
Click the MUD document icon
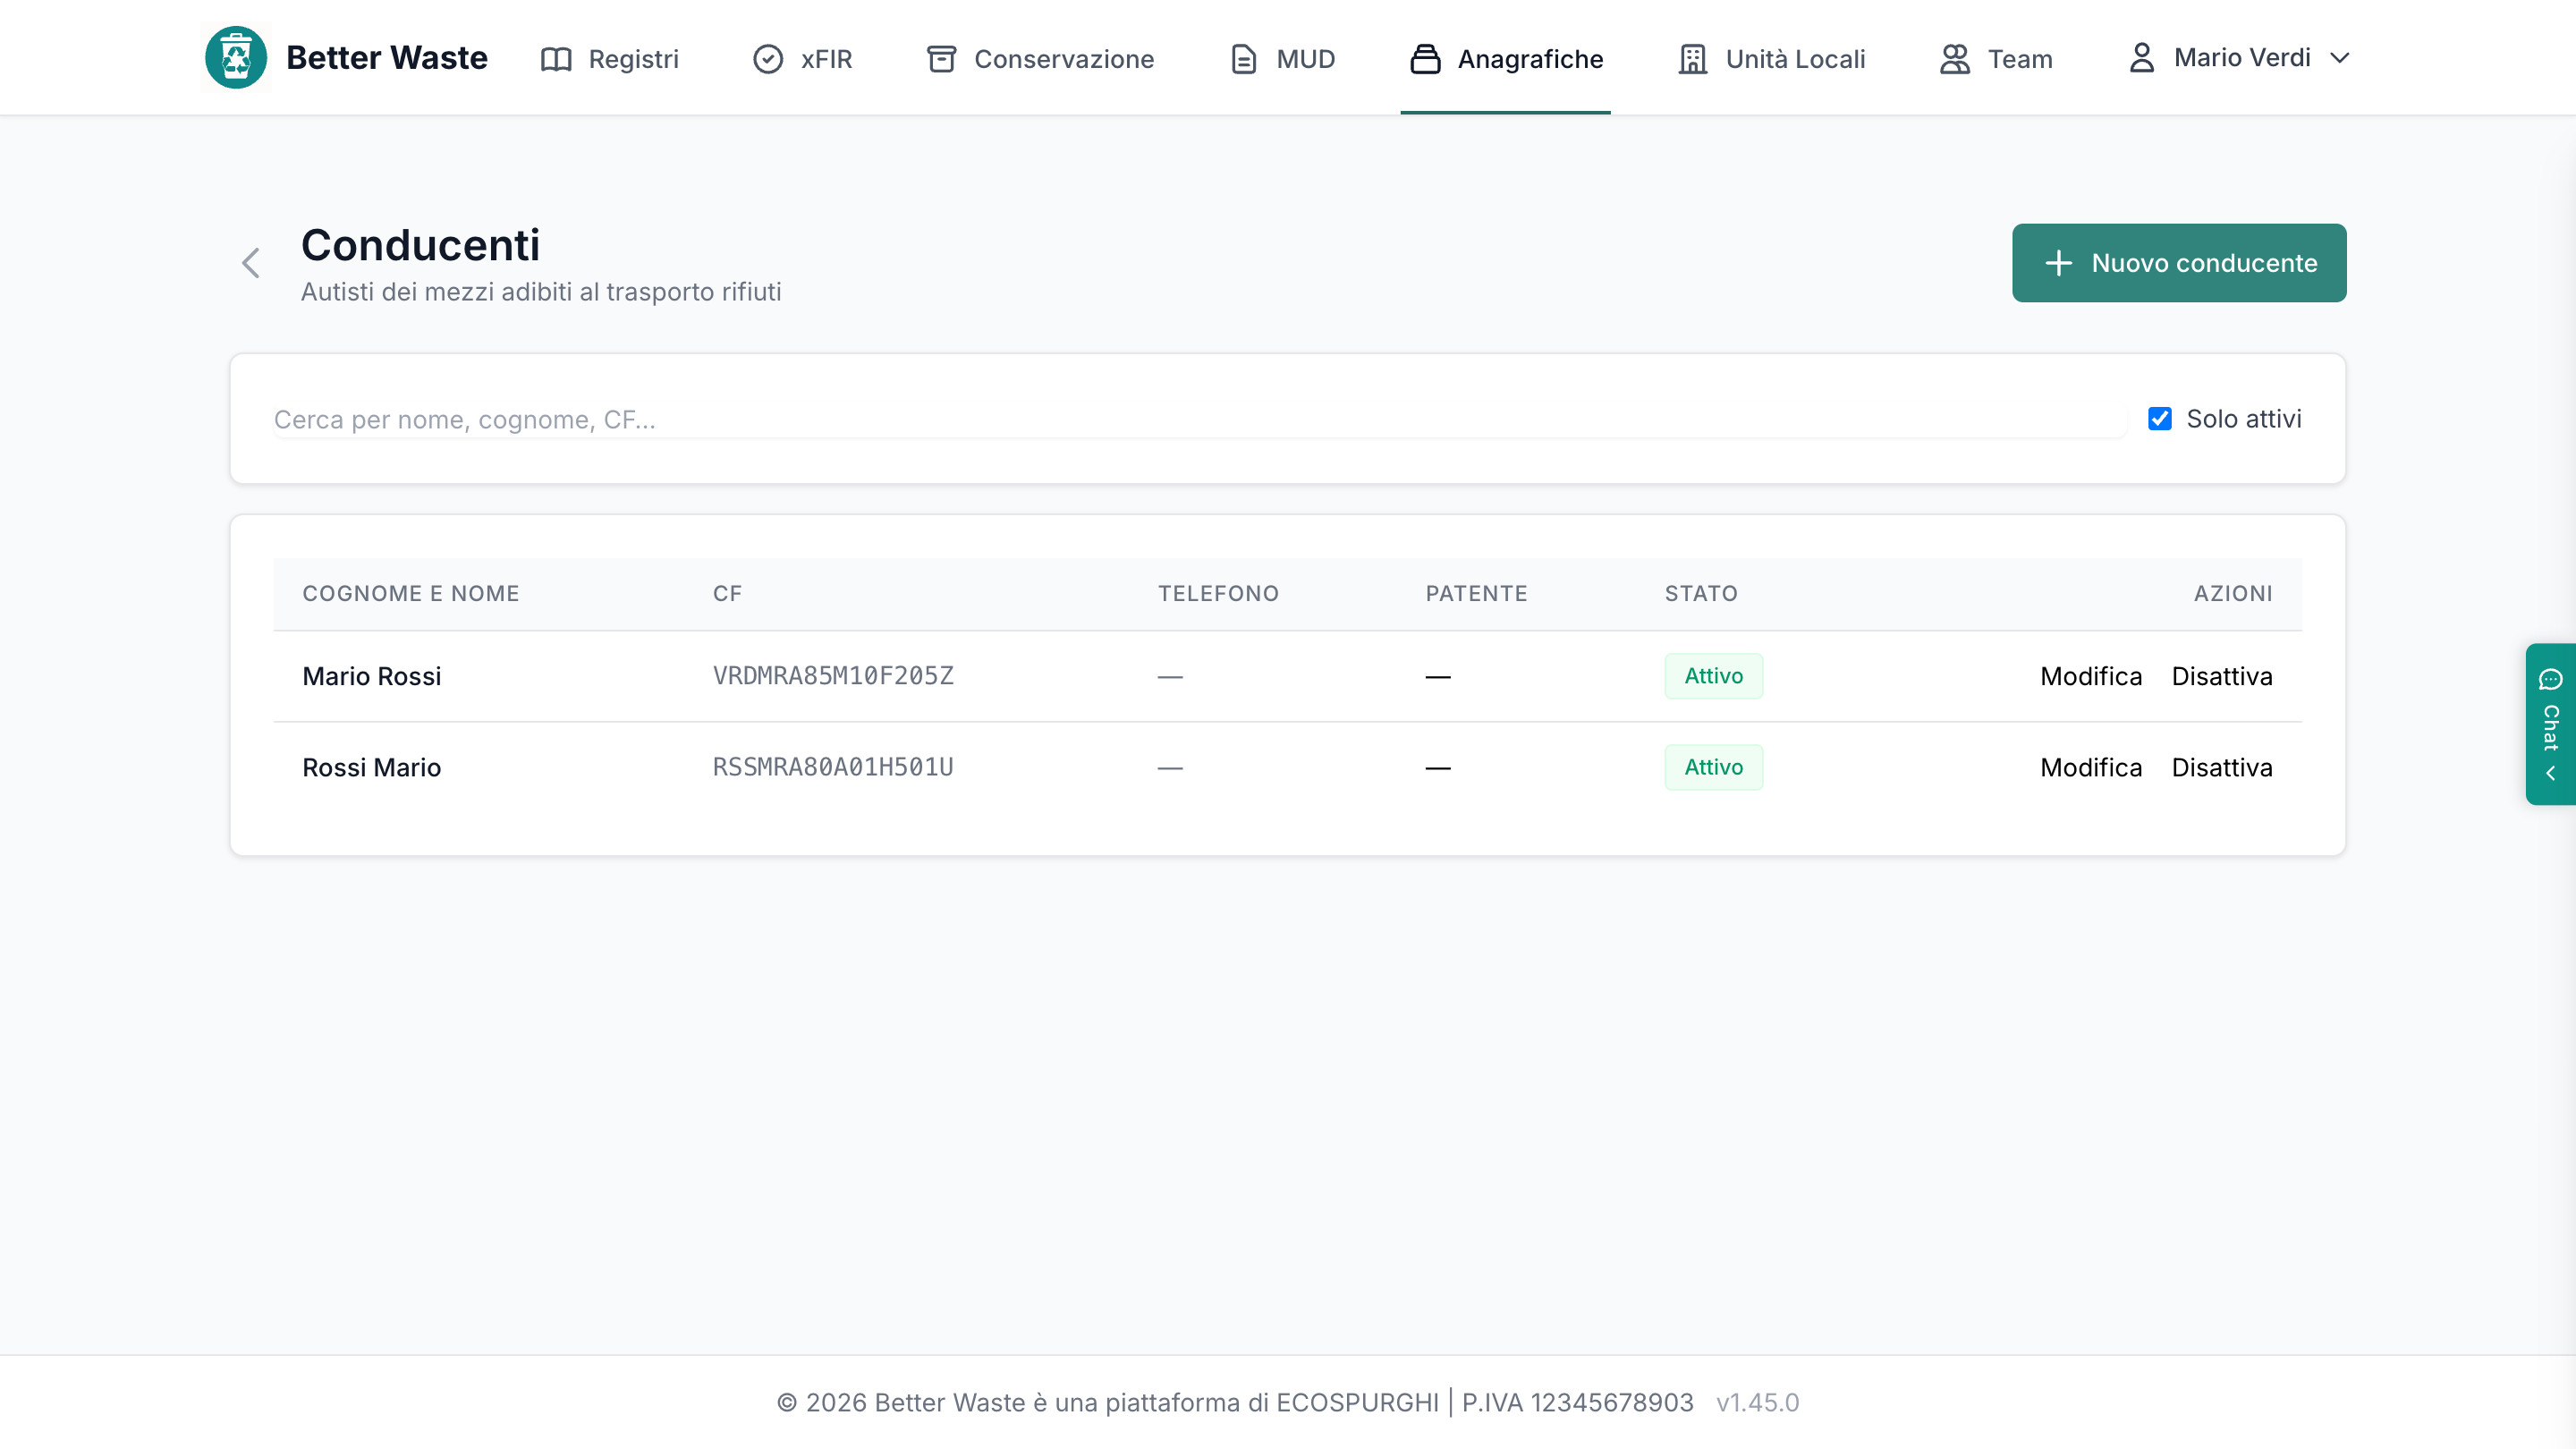[1243, 59]
